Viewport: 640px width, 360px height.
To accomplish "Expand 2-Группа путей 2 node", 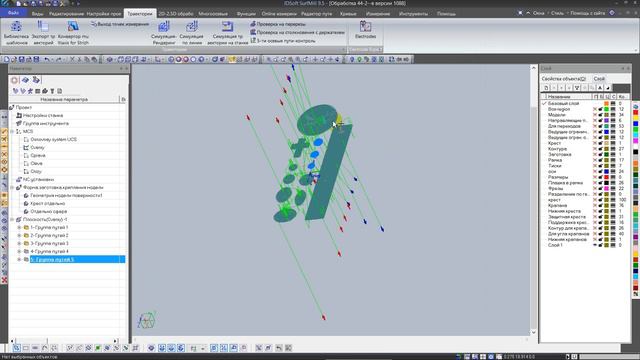I will tap(19, 236).
